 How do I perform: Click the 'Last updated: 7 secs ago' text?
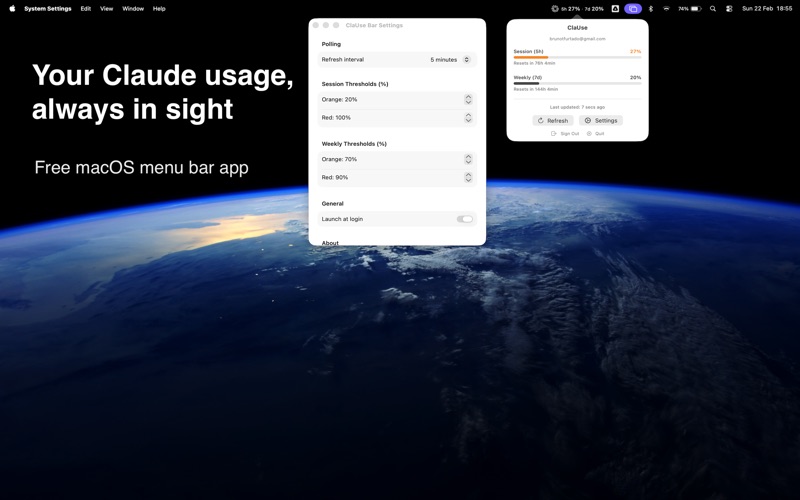[x=577, y=107]
